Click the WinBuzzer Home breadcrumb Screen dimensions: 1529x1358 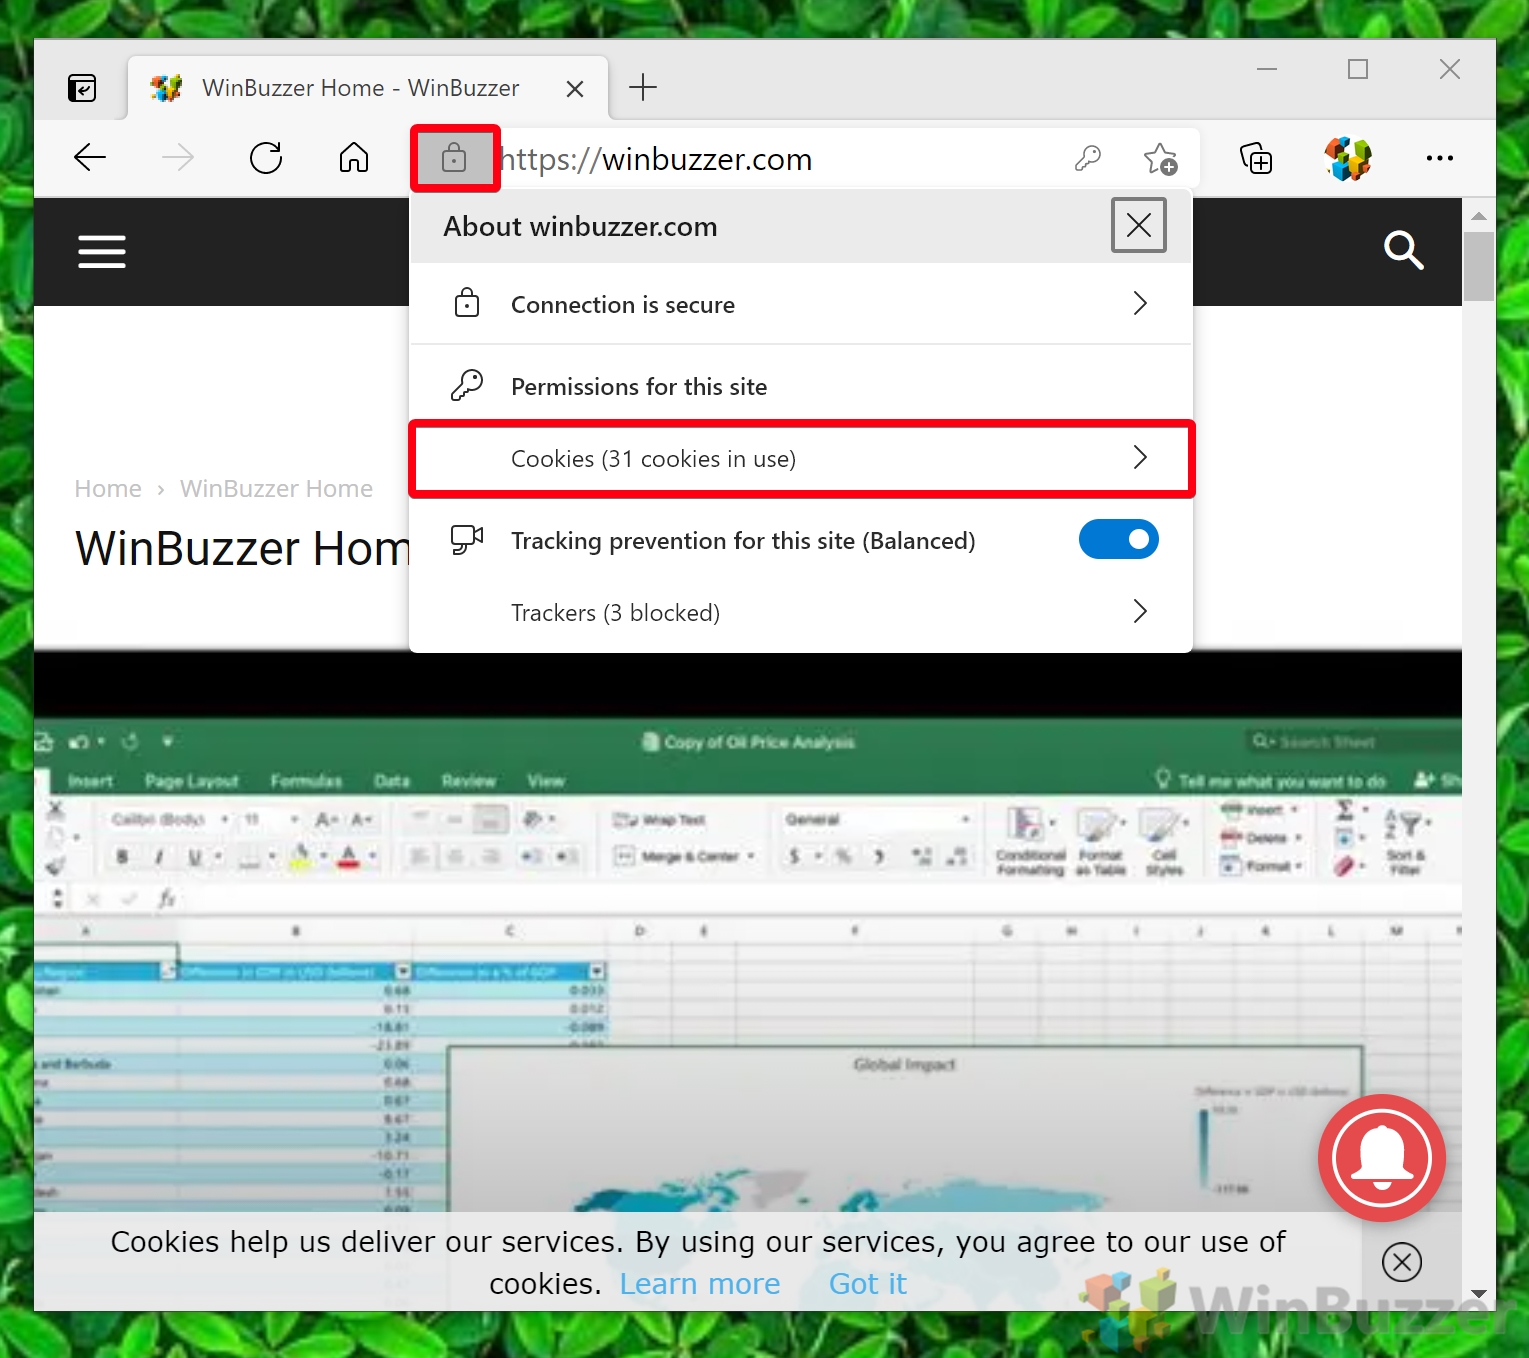[x=276, y=489]
